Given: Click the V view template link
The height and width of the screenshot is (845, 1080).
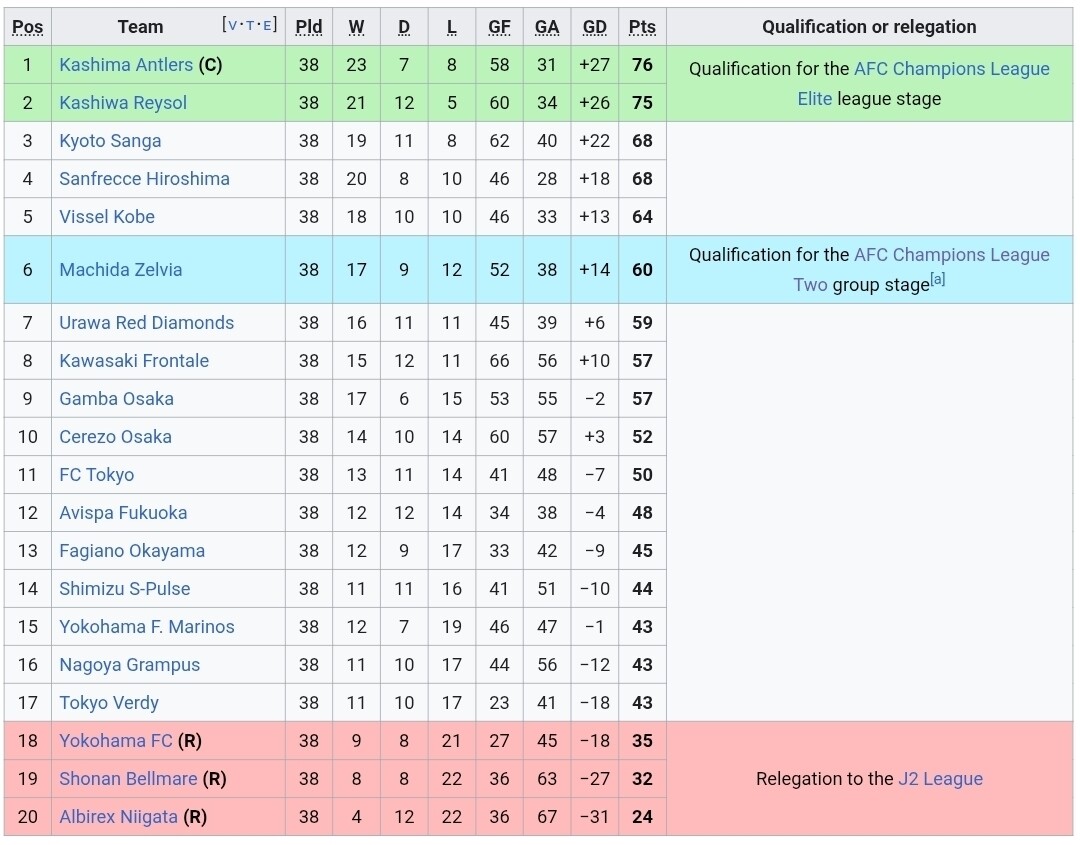Looking at the screenshot, I should 234,25.
